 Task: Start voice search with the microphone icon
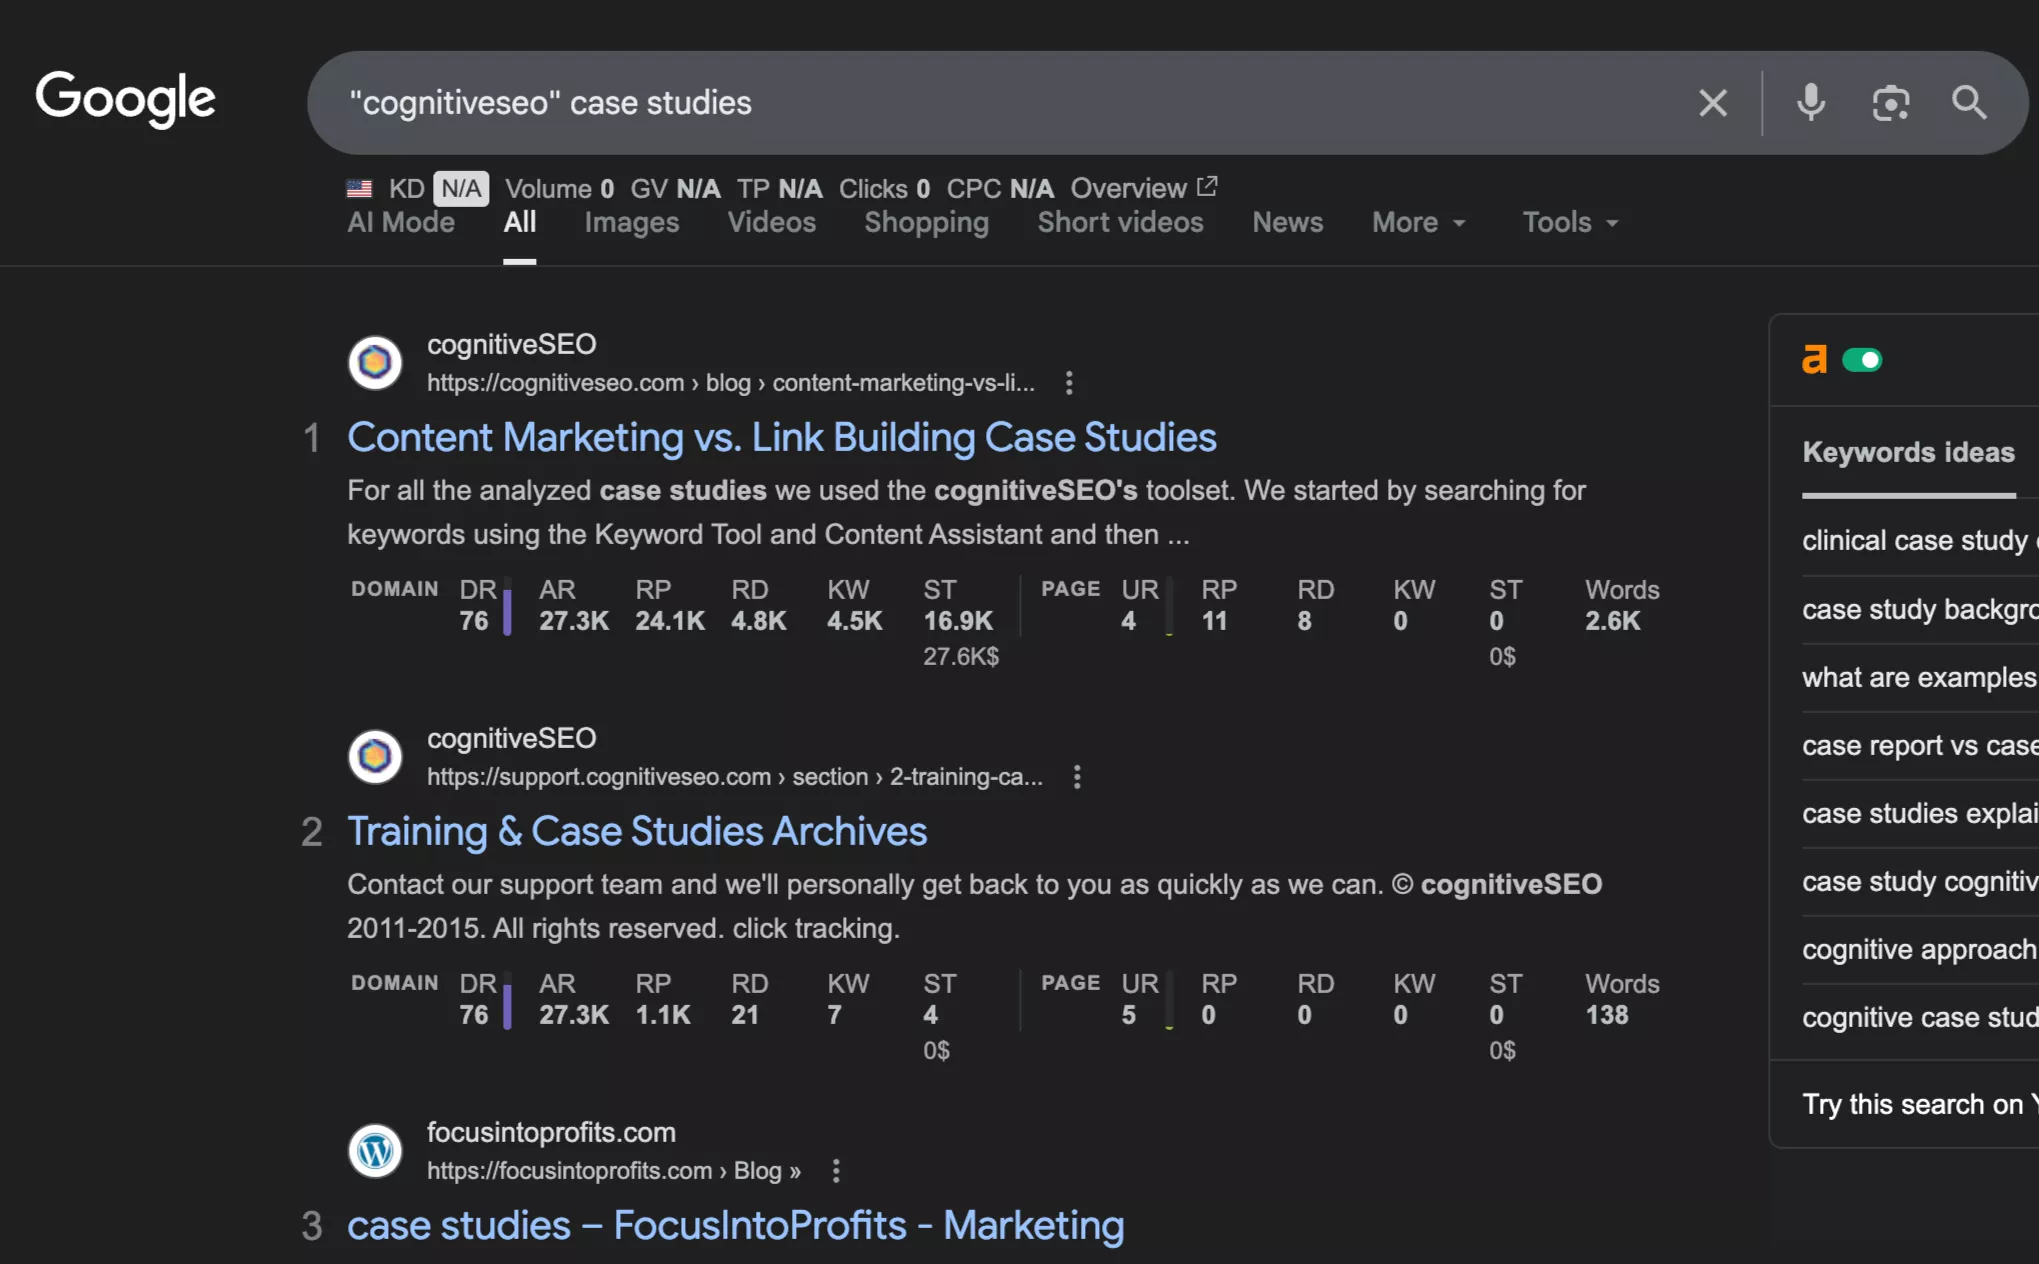[x=1810, y=102]
